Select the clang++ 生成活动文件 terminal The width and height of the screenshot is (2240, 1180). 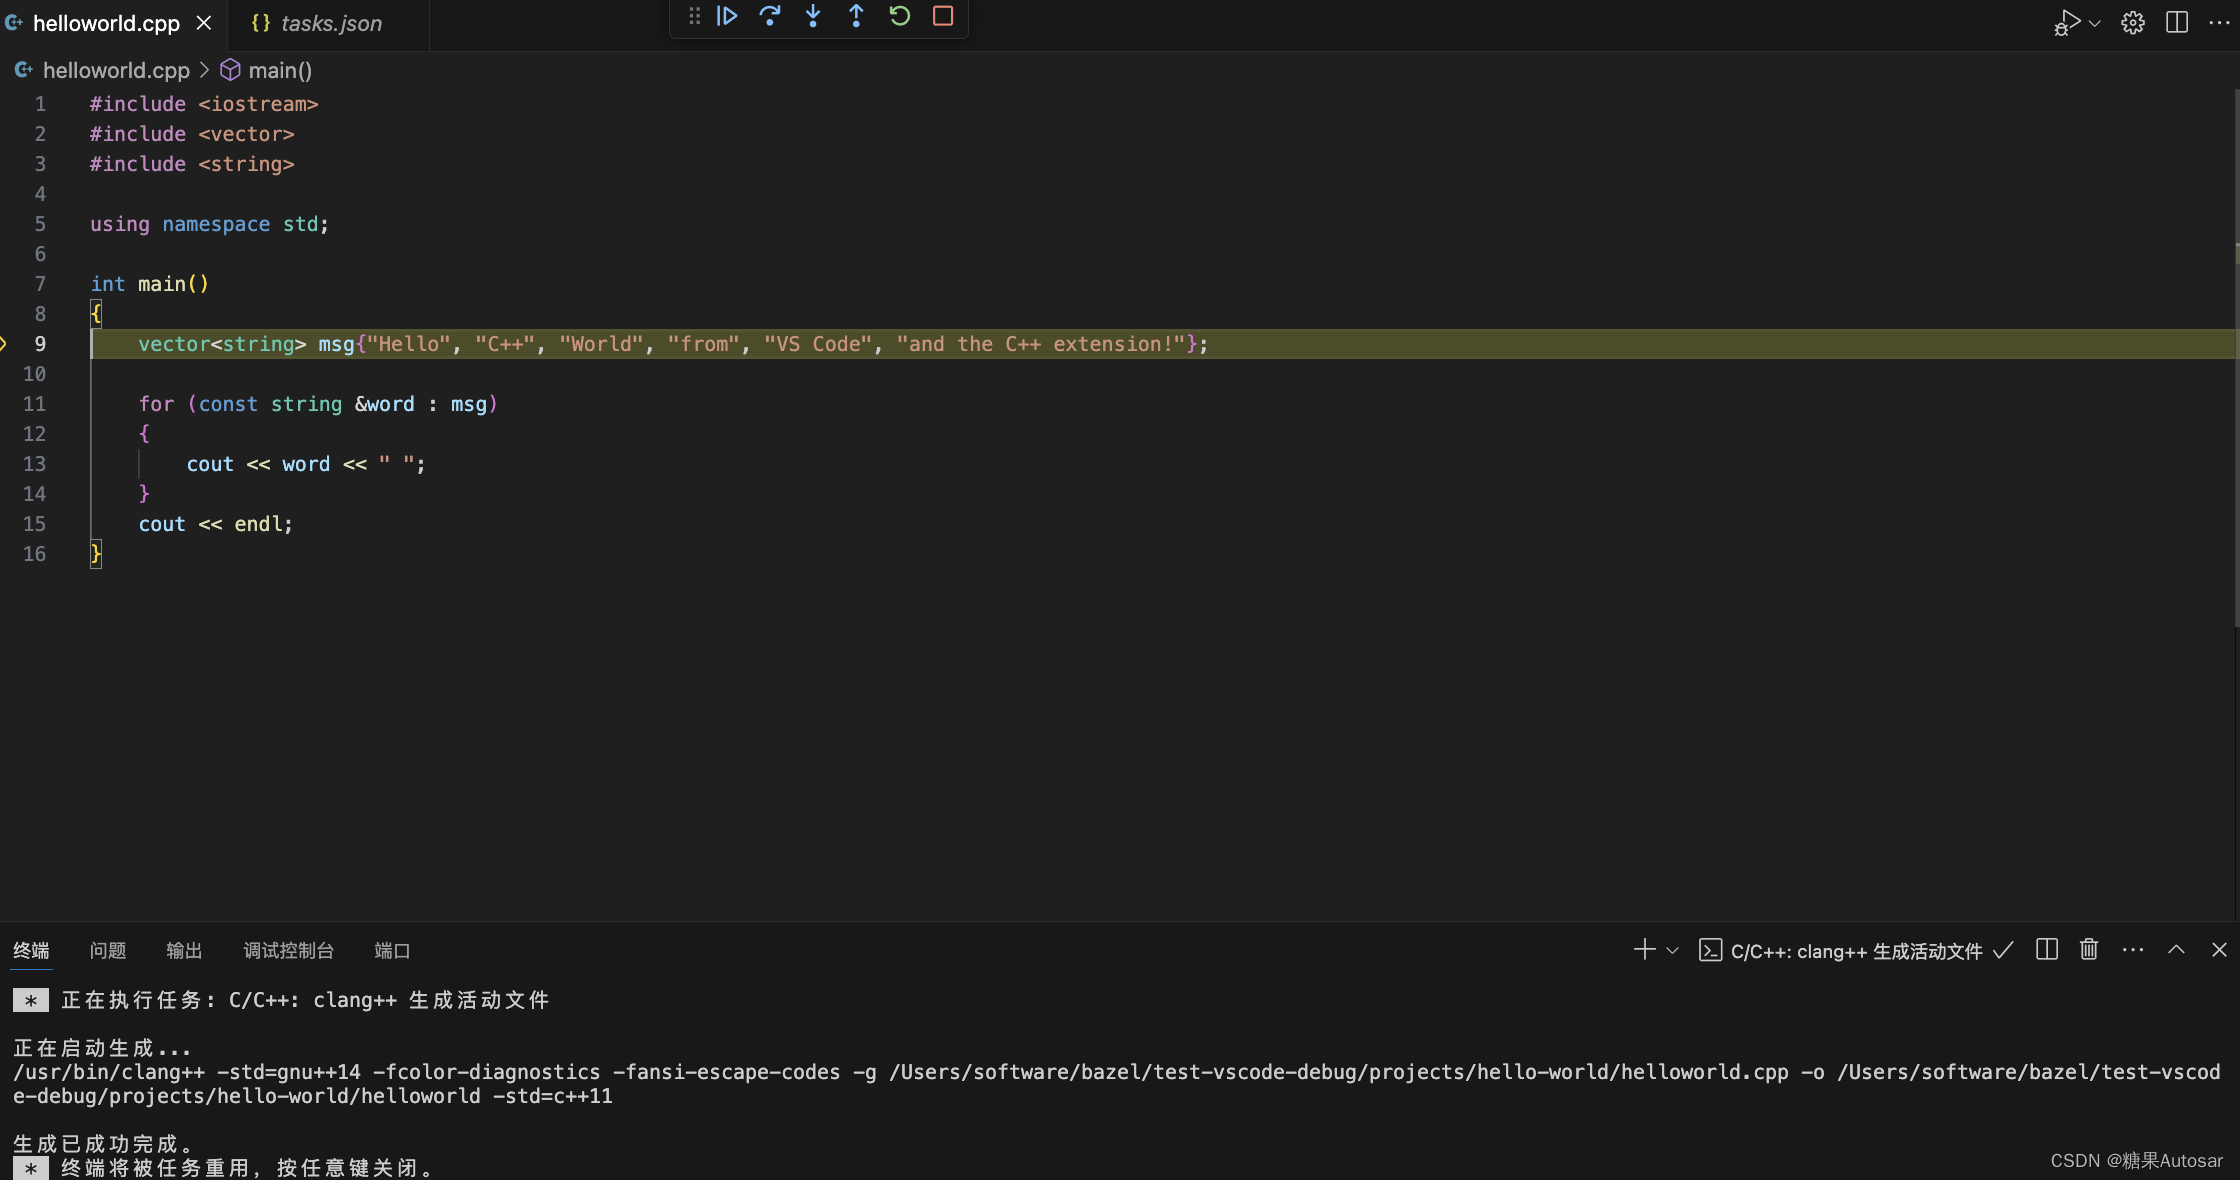tap(1856, 951)
